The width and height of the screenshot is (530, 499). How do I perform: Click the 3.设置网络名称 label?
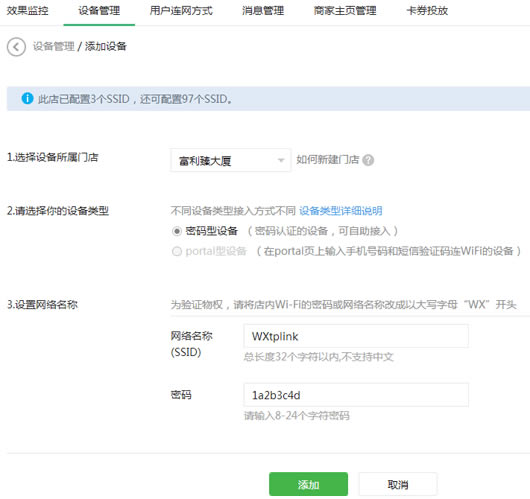coord(42,305)
